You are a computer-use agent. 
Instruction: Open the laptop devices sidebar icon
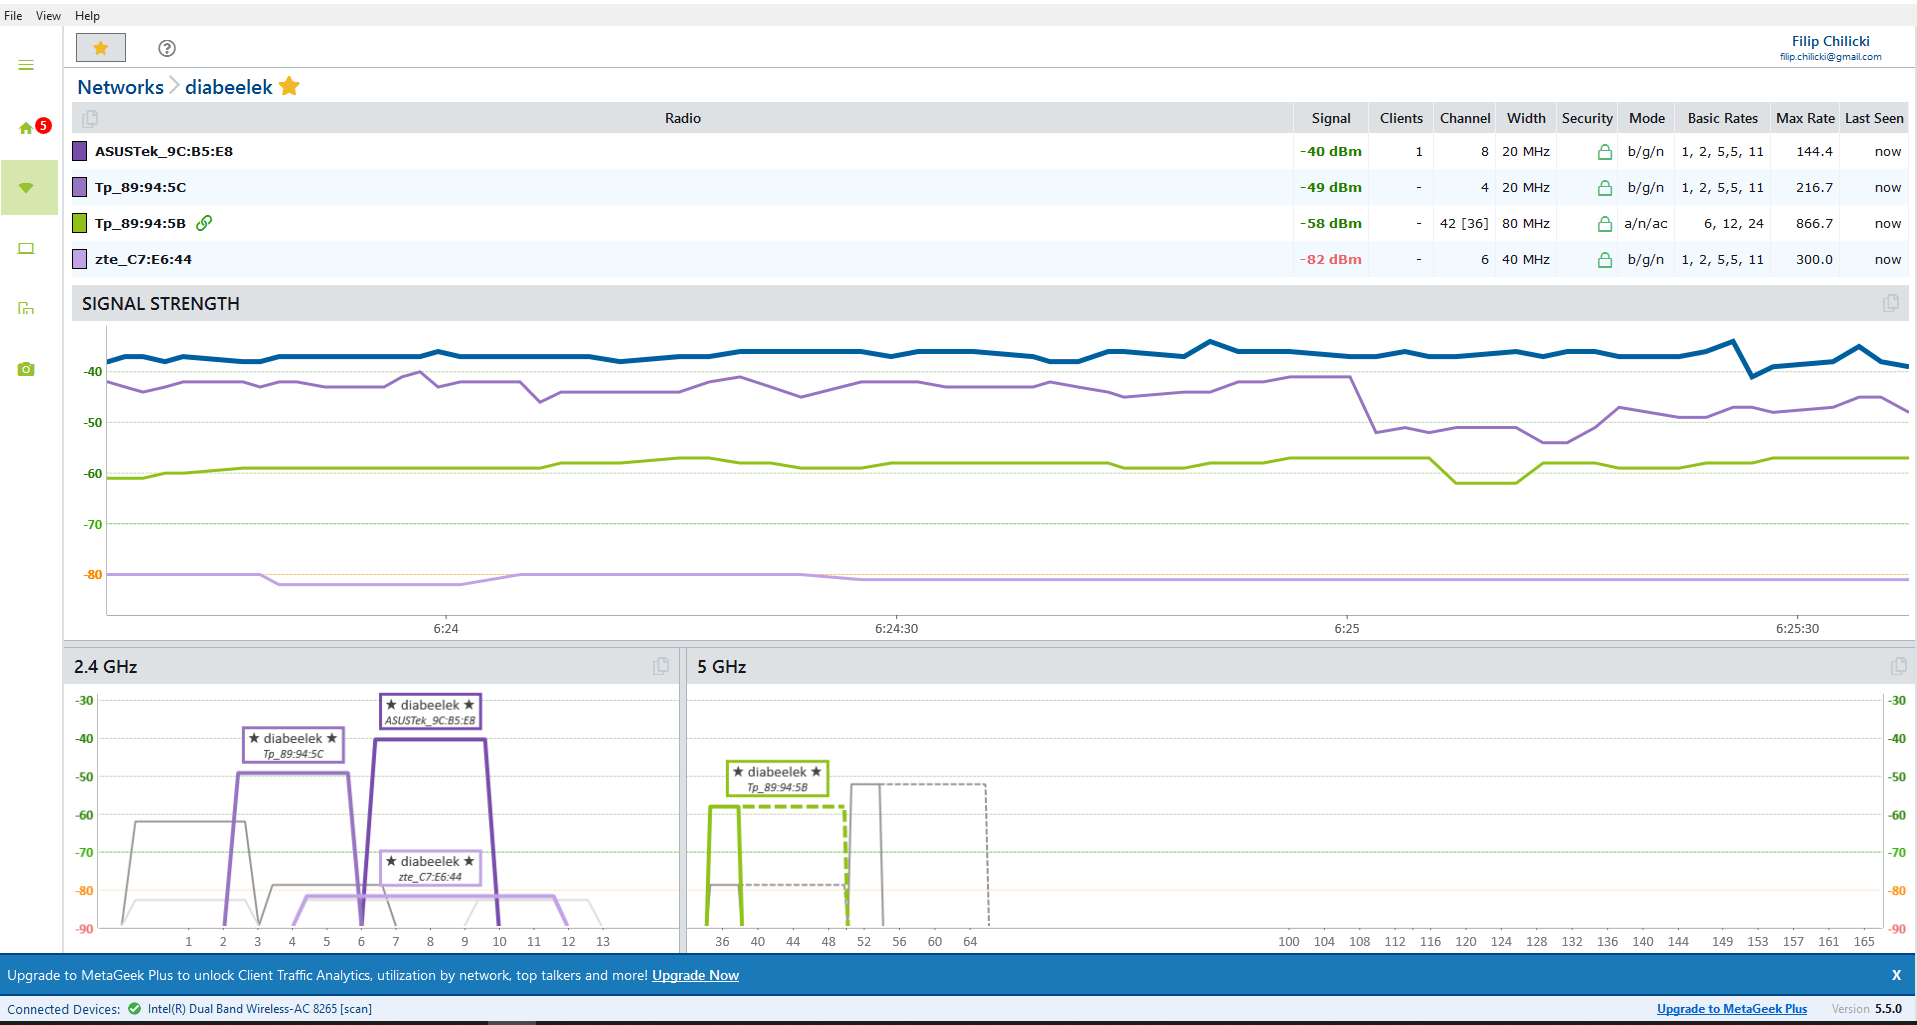click(26, 248)
